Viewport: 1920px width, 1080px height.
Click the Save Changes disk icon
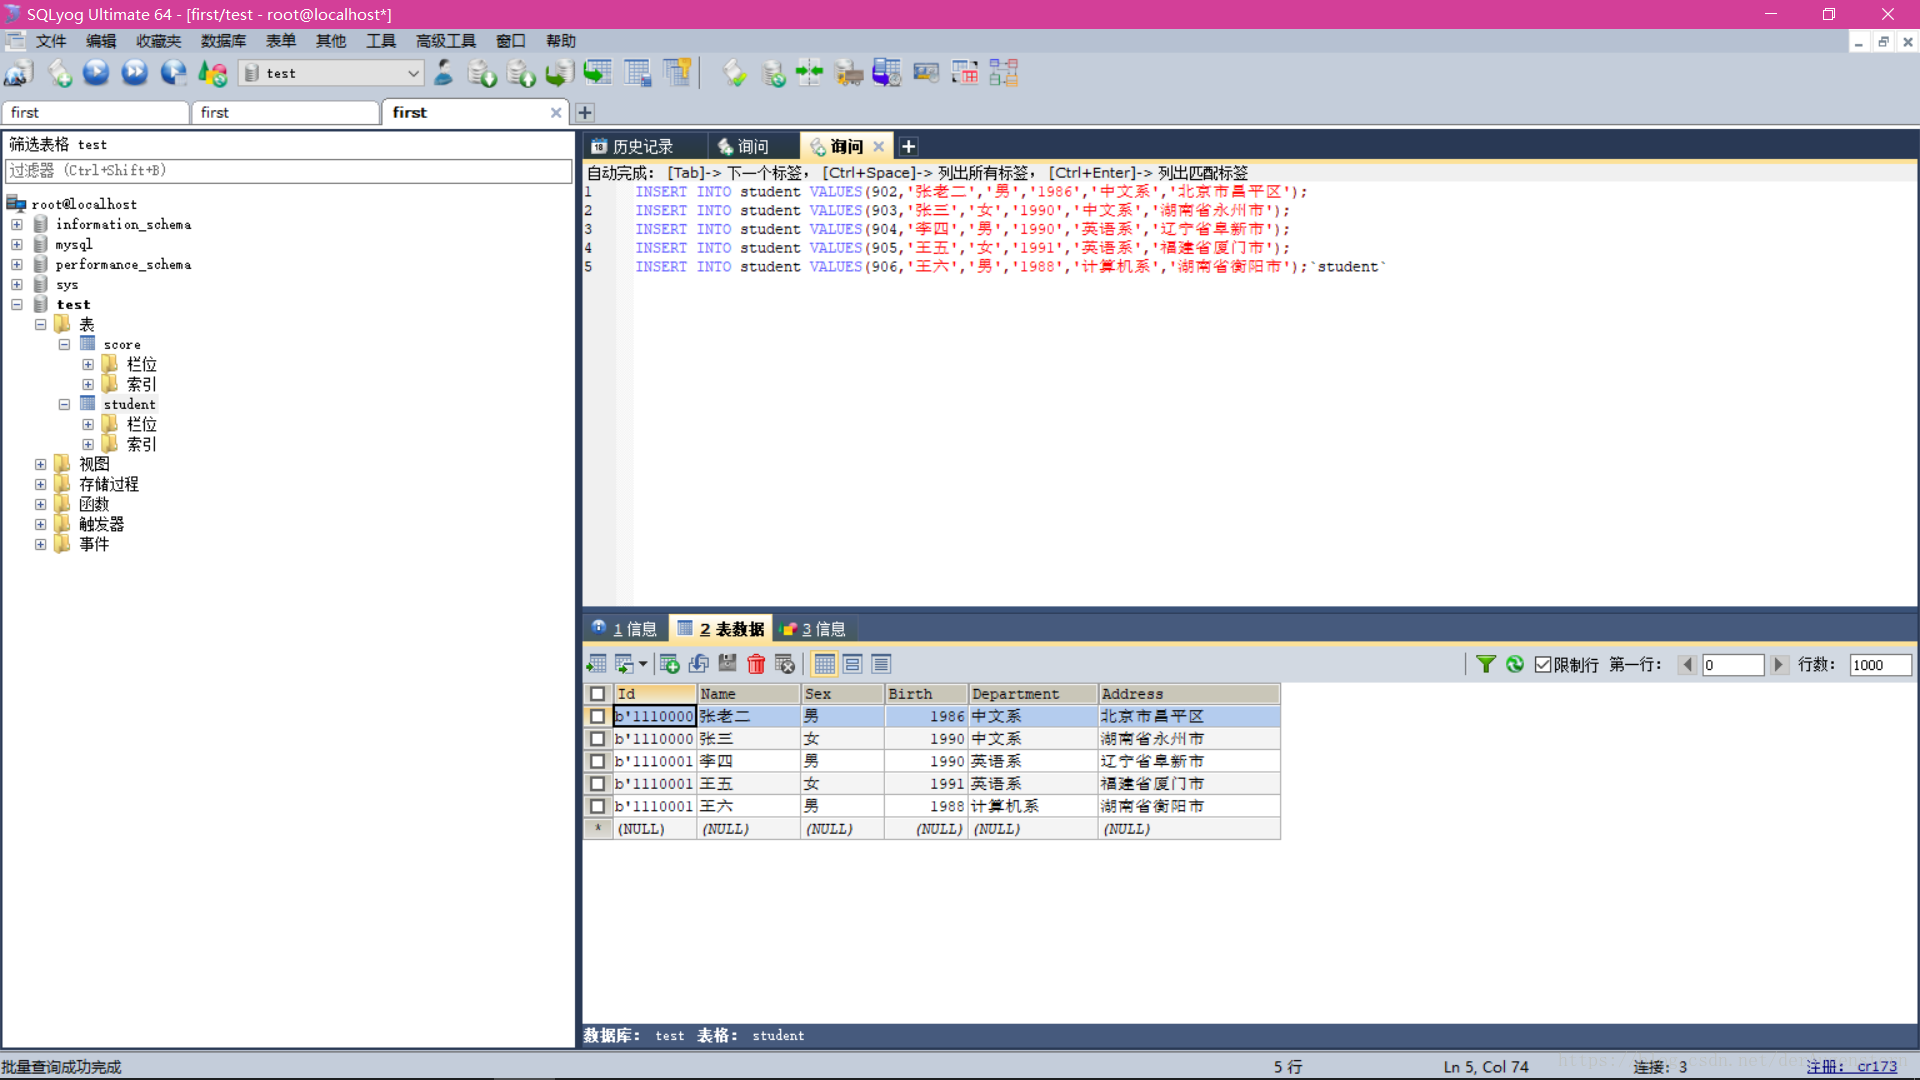(727, 664)
